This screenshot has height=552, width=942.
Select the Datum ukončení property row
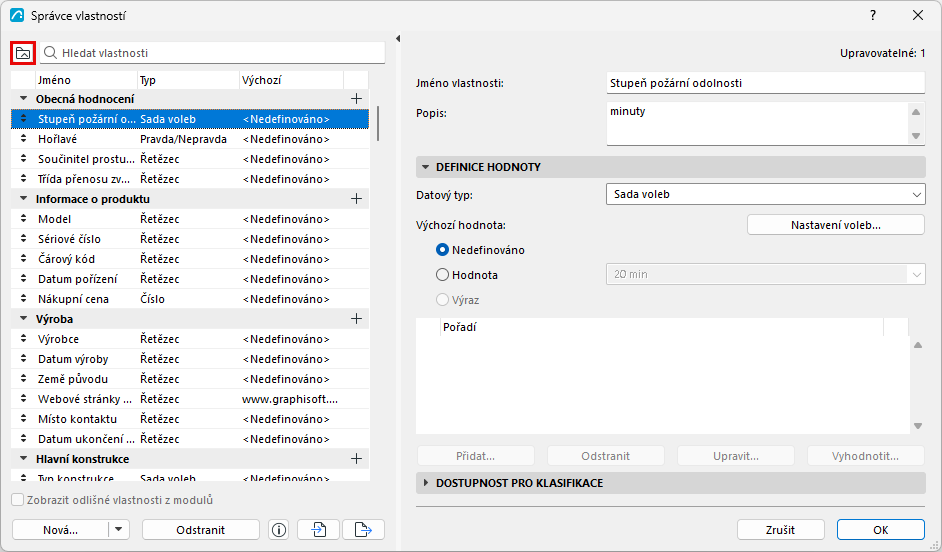[190, 439]
